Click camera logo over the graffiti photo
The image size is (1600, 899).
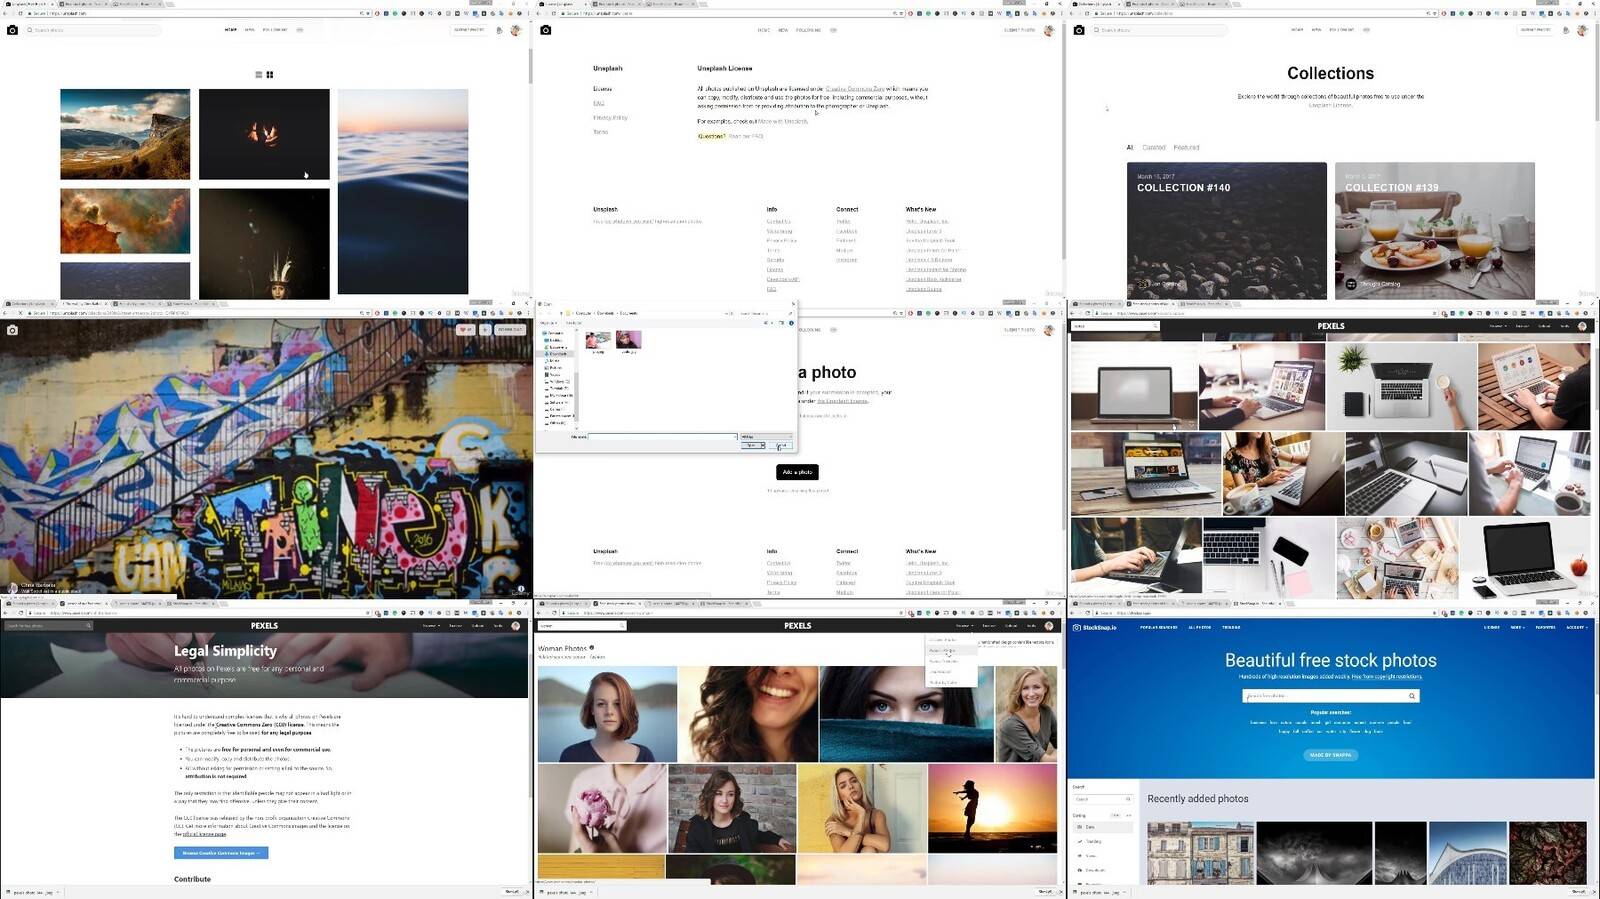coord(12,330)
